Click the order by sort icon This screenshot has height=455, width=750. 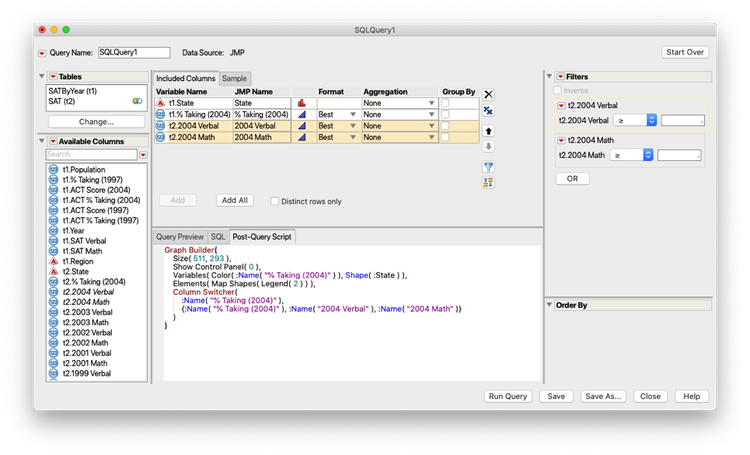[488, 182]
